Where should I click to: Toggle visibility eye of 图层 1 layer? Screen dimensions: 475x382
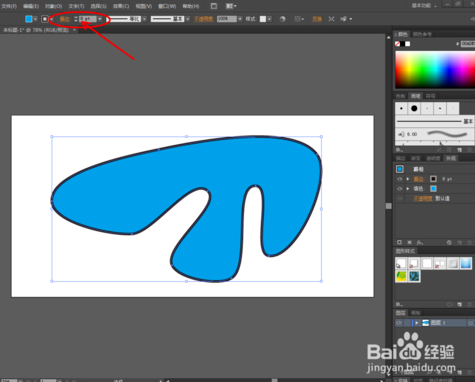tap(399, 323)
